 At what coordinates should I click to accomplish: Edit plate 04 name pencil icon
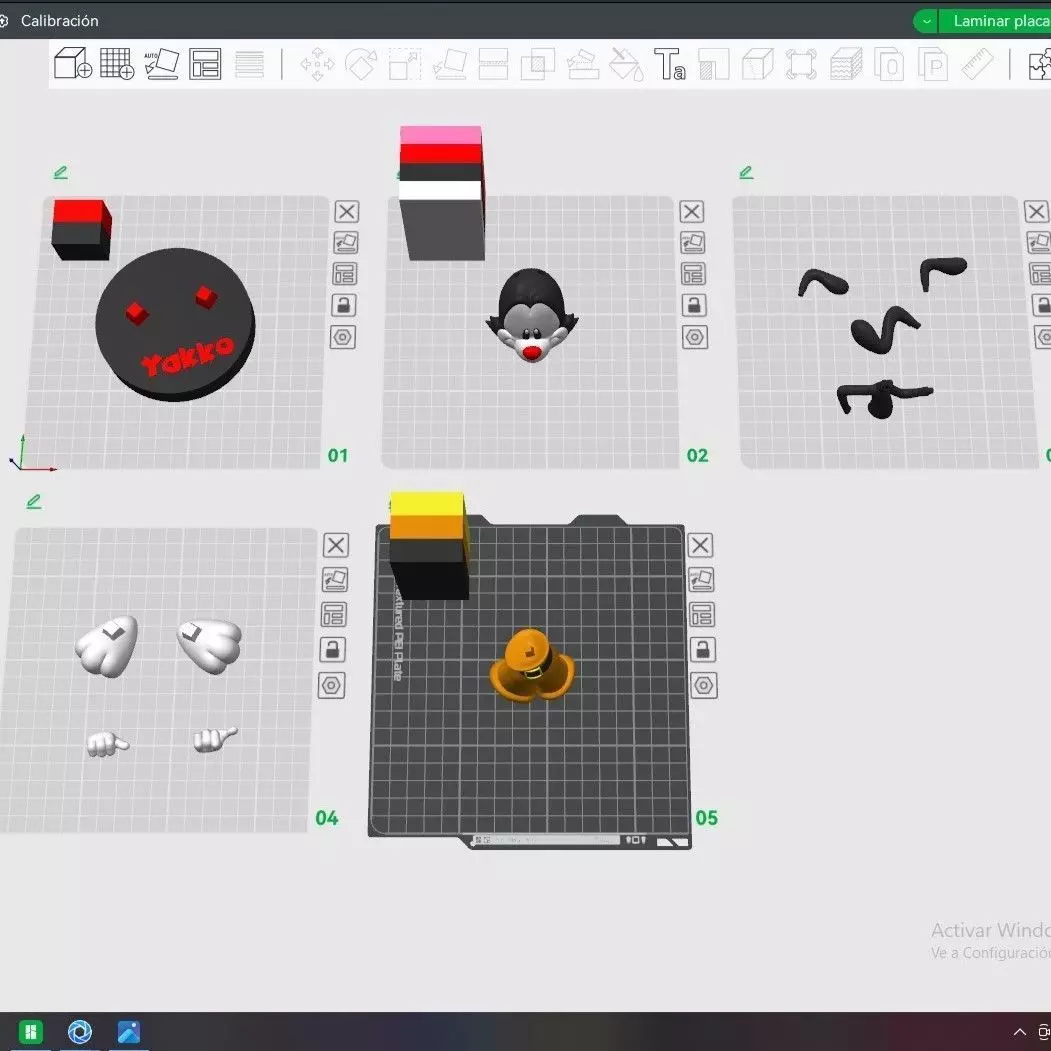[34, 501]
